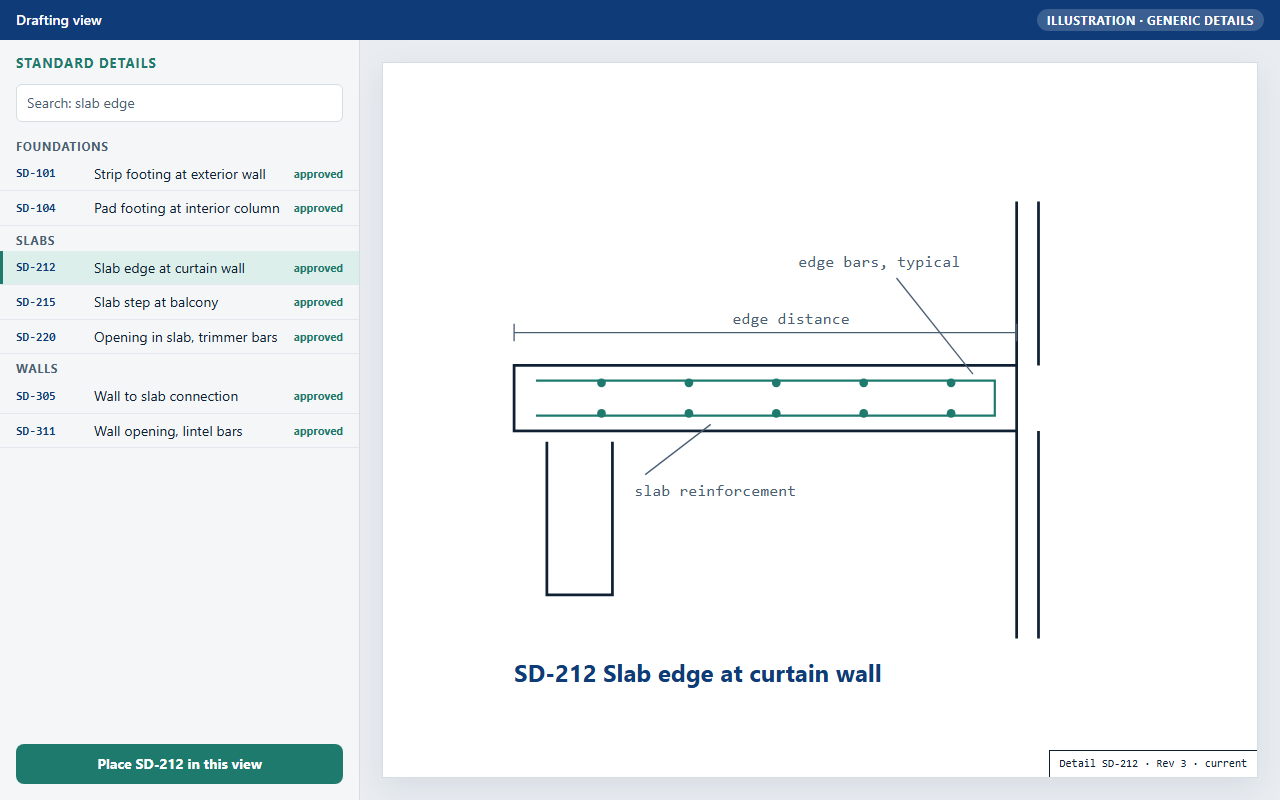
Task: Select SD-104 Pad footing at interior column
Action: 179,208
